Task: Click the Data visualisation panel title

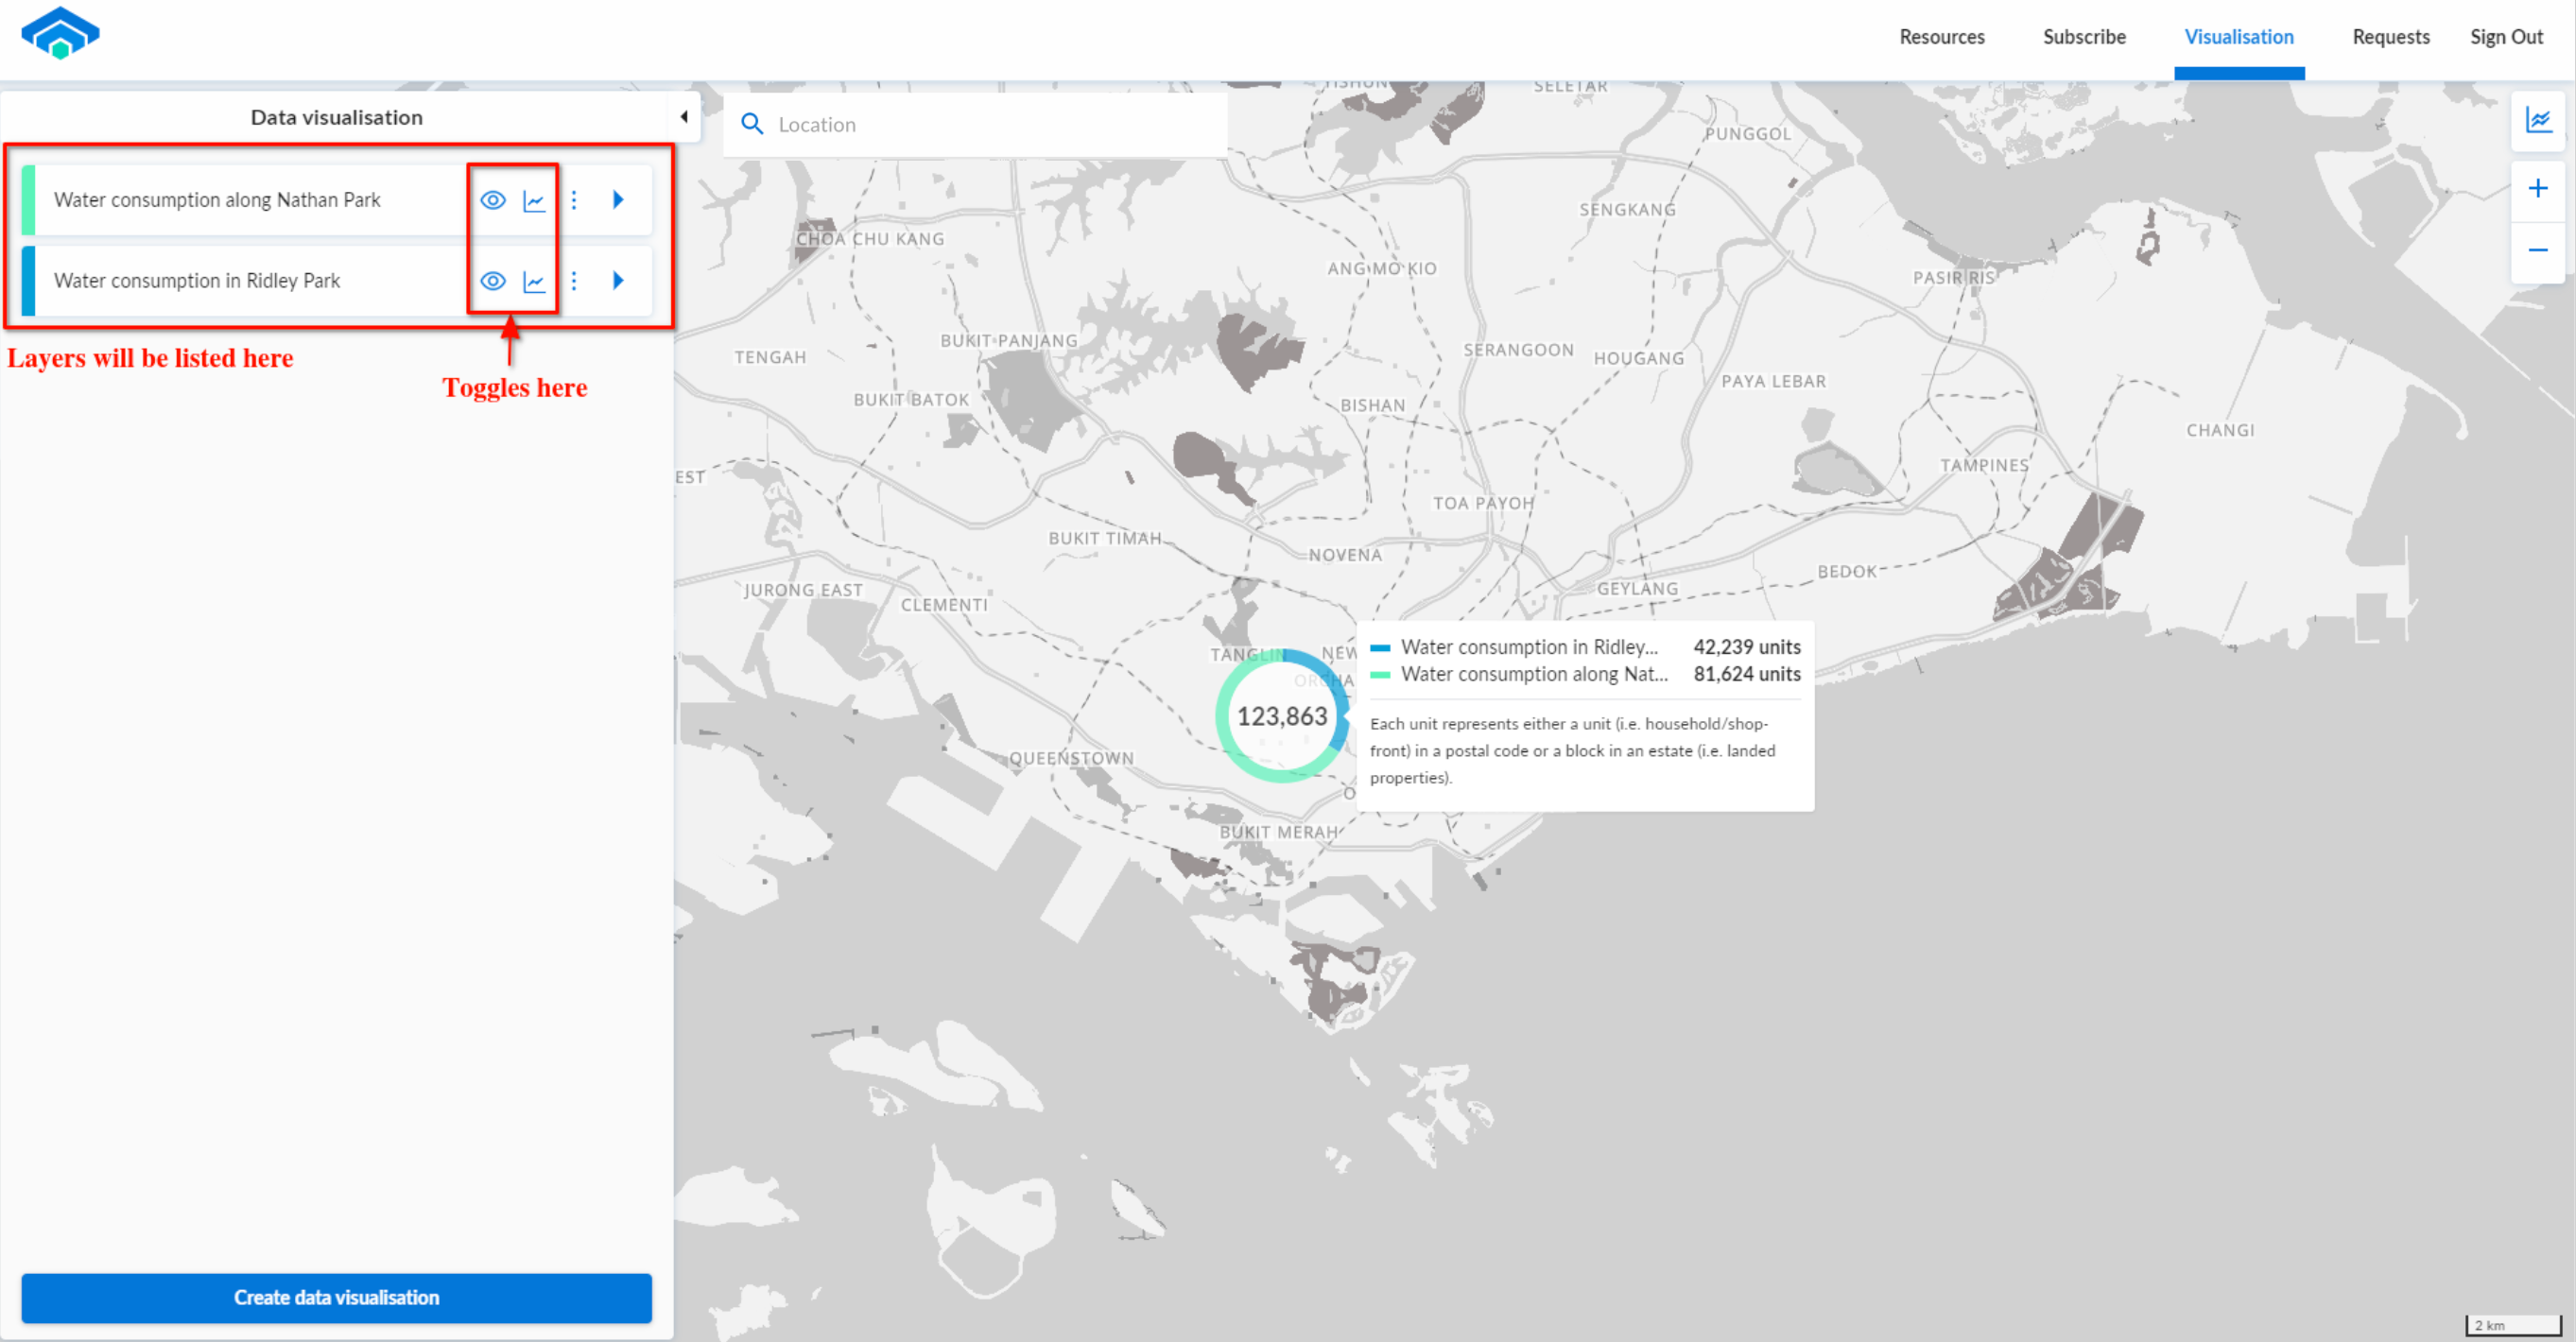Action: [x=337, y=117]
